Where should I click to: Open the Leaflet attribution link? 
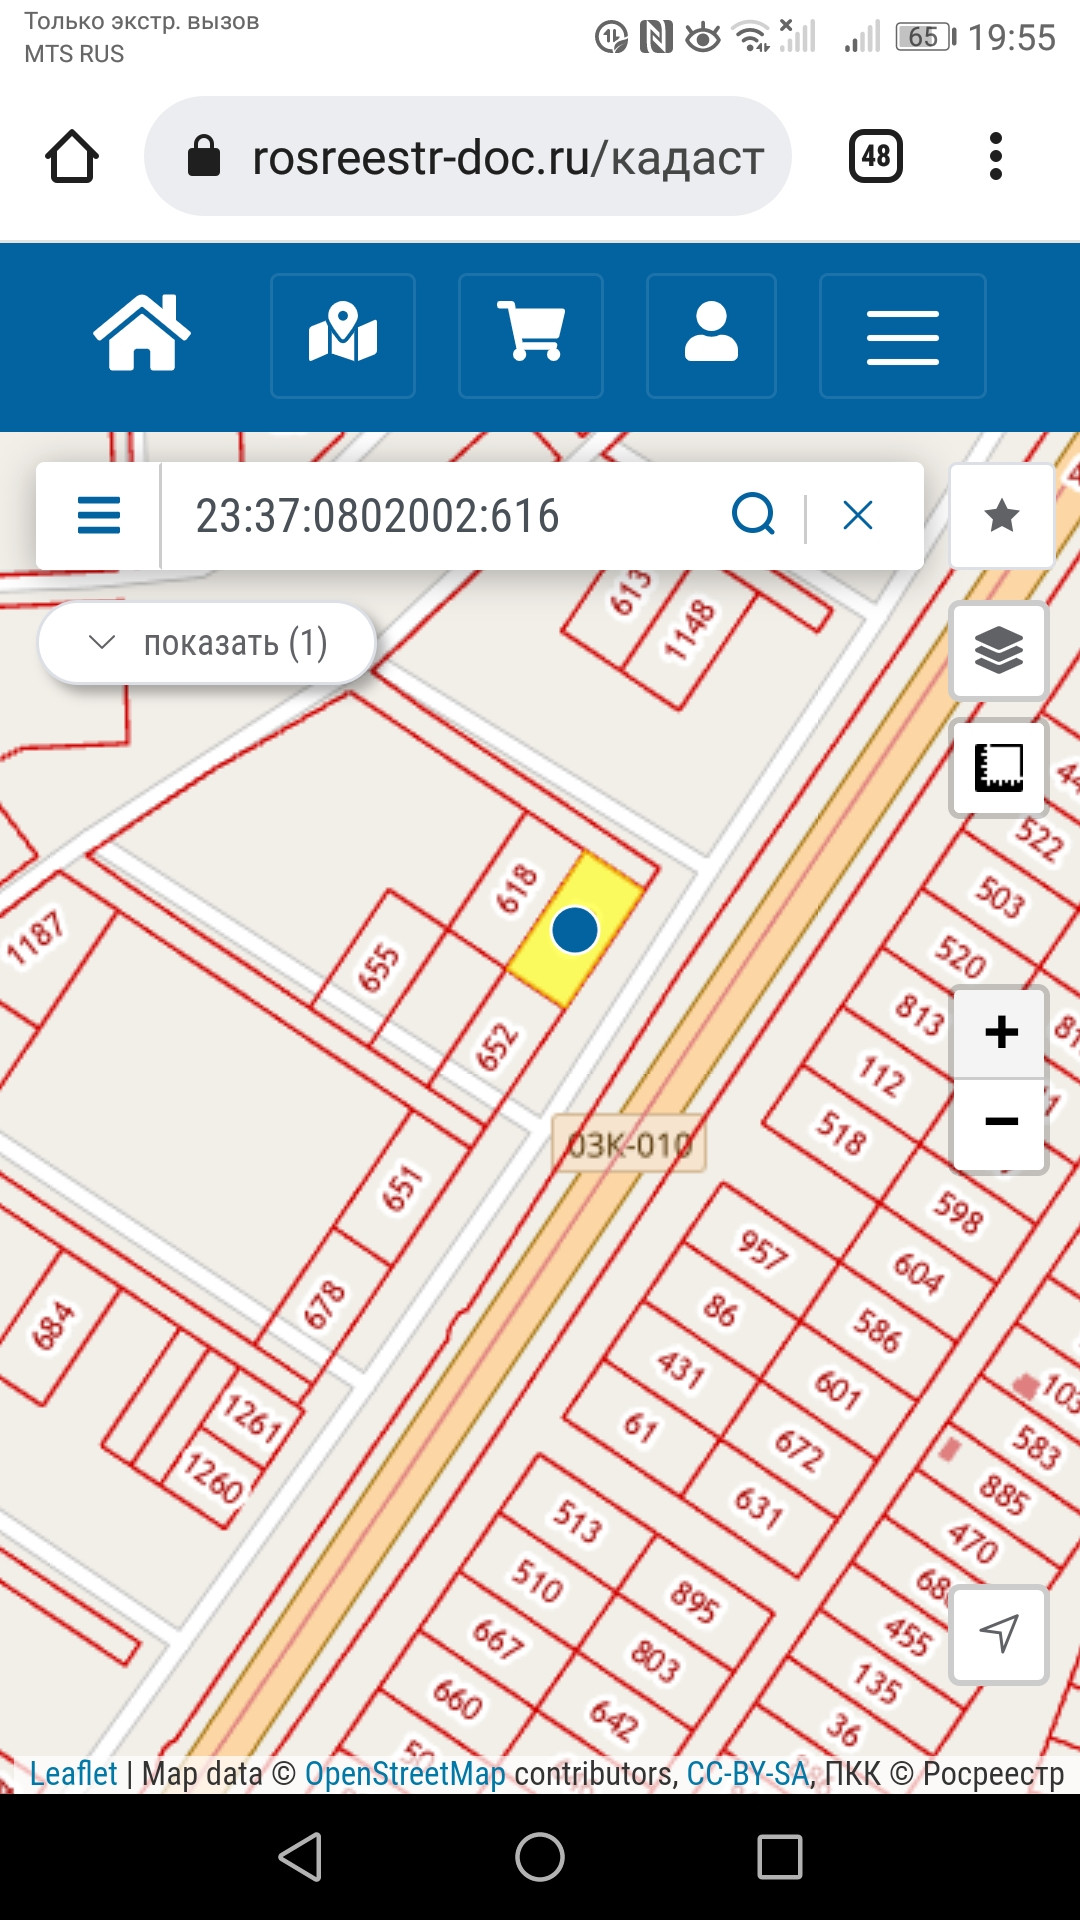pos(73,1773)
